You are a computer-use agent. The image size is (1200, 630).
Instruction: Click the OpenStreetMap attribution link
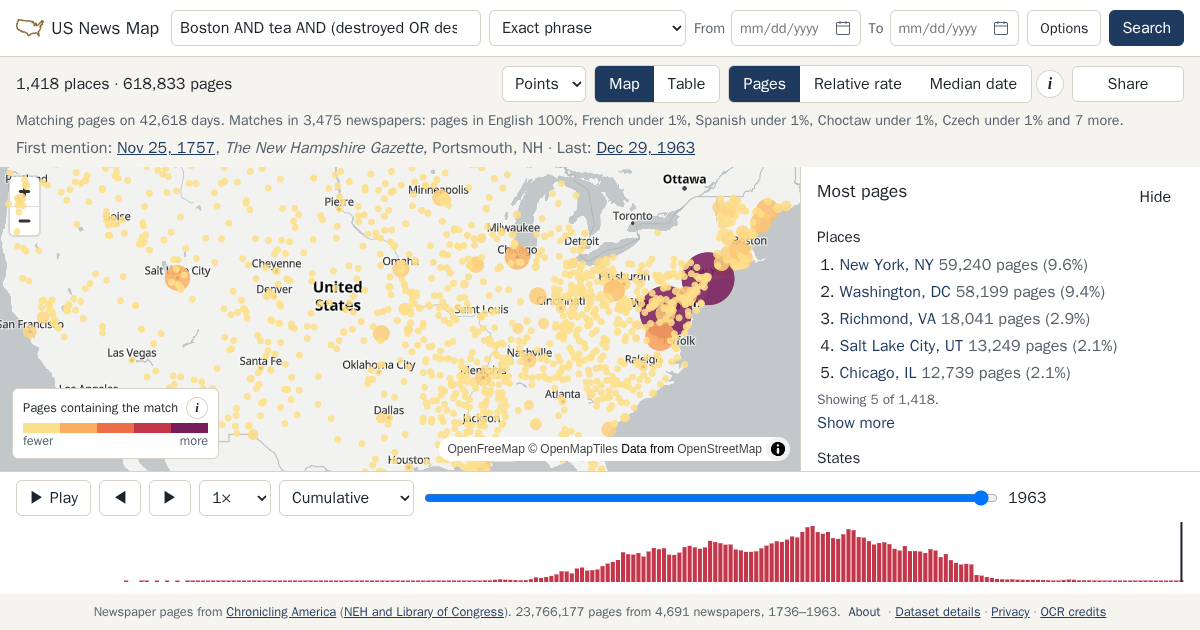click(719, 449)
